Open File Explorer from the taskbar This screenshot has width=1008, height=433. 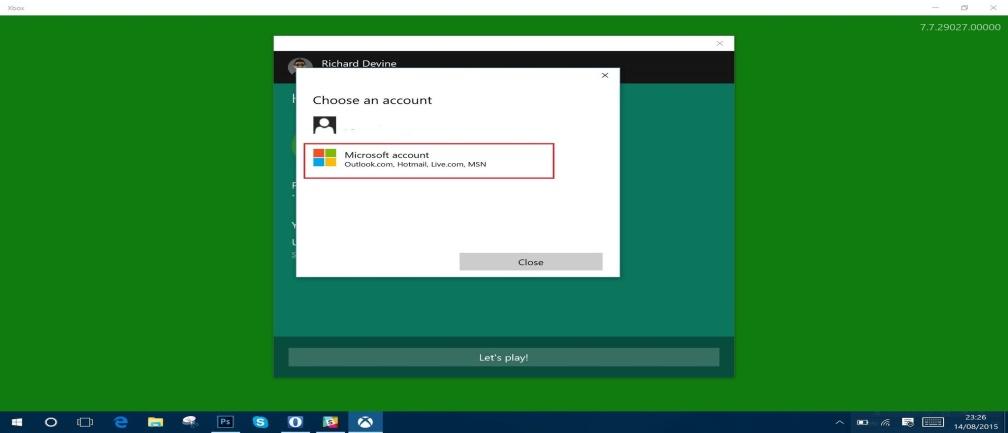coord(155,422)
